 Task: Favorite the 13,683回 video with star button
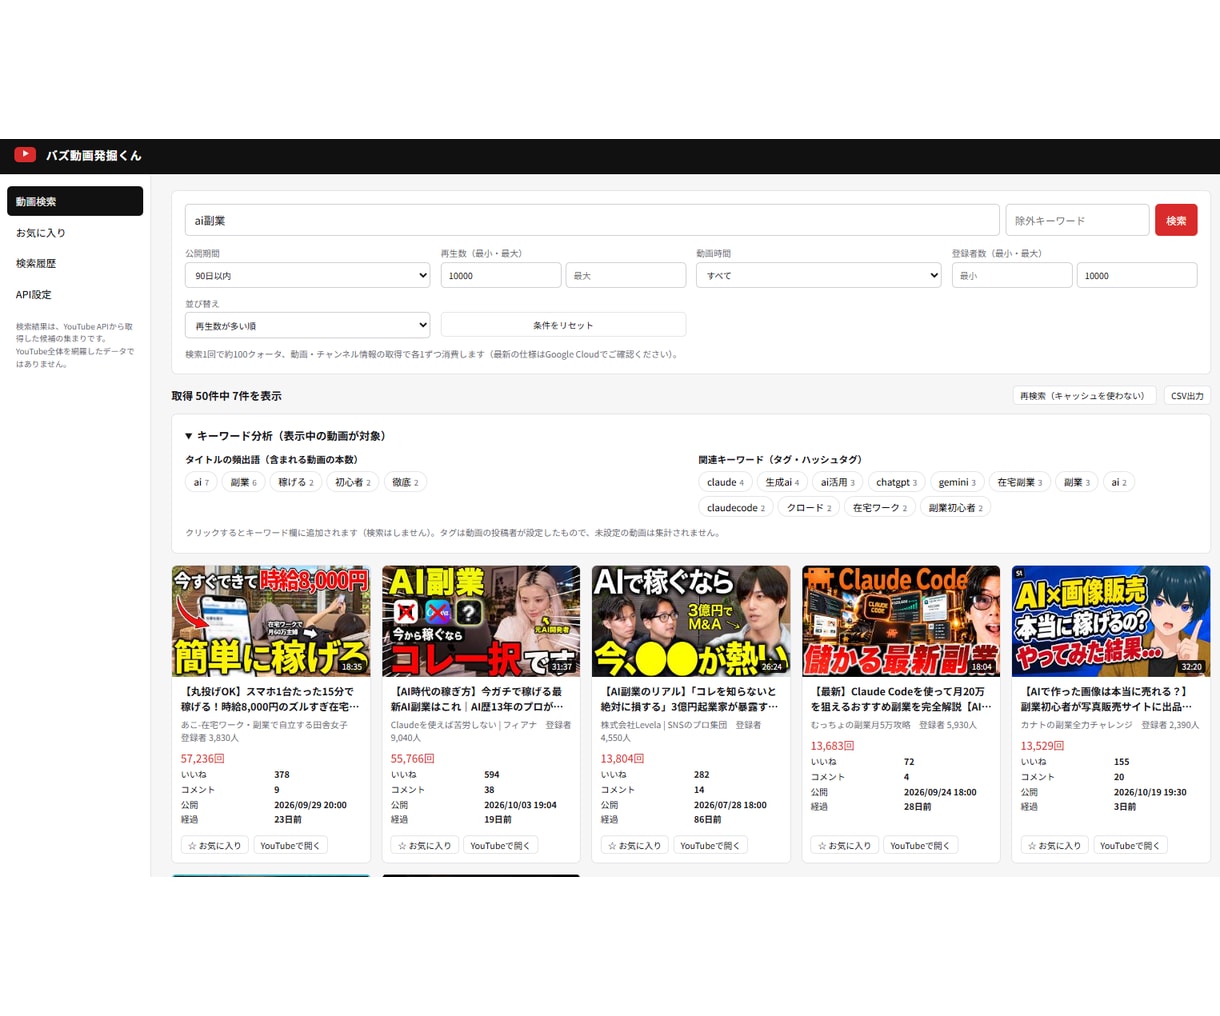pyautogui.click(x=845, y=845)
